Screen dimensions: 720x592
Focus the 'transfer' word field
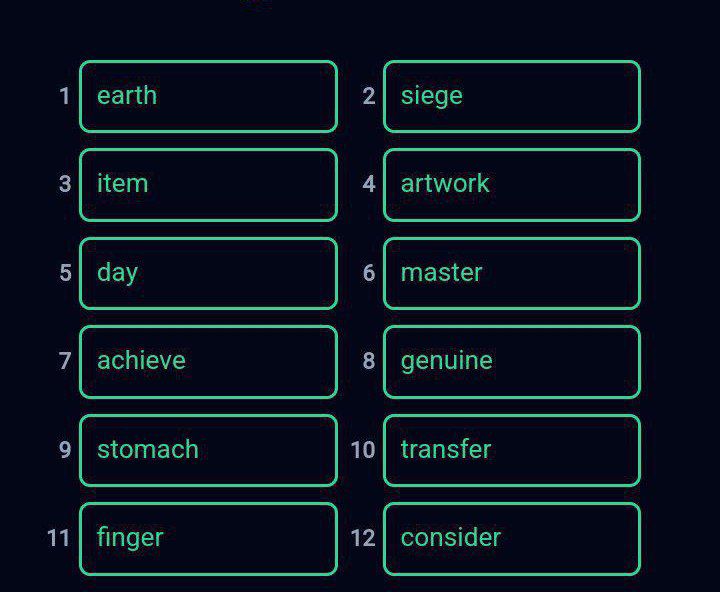[x=511, y=450]
